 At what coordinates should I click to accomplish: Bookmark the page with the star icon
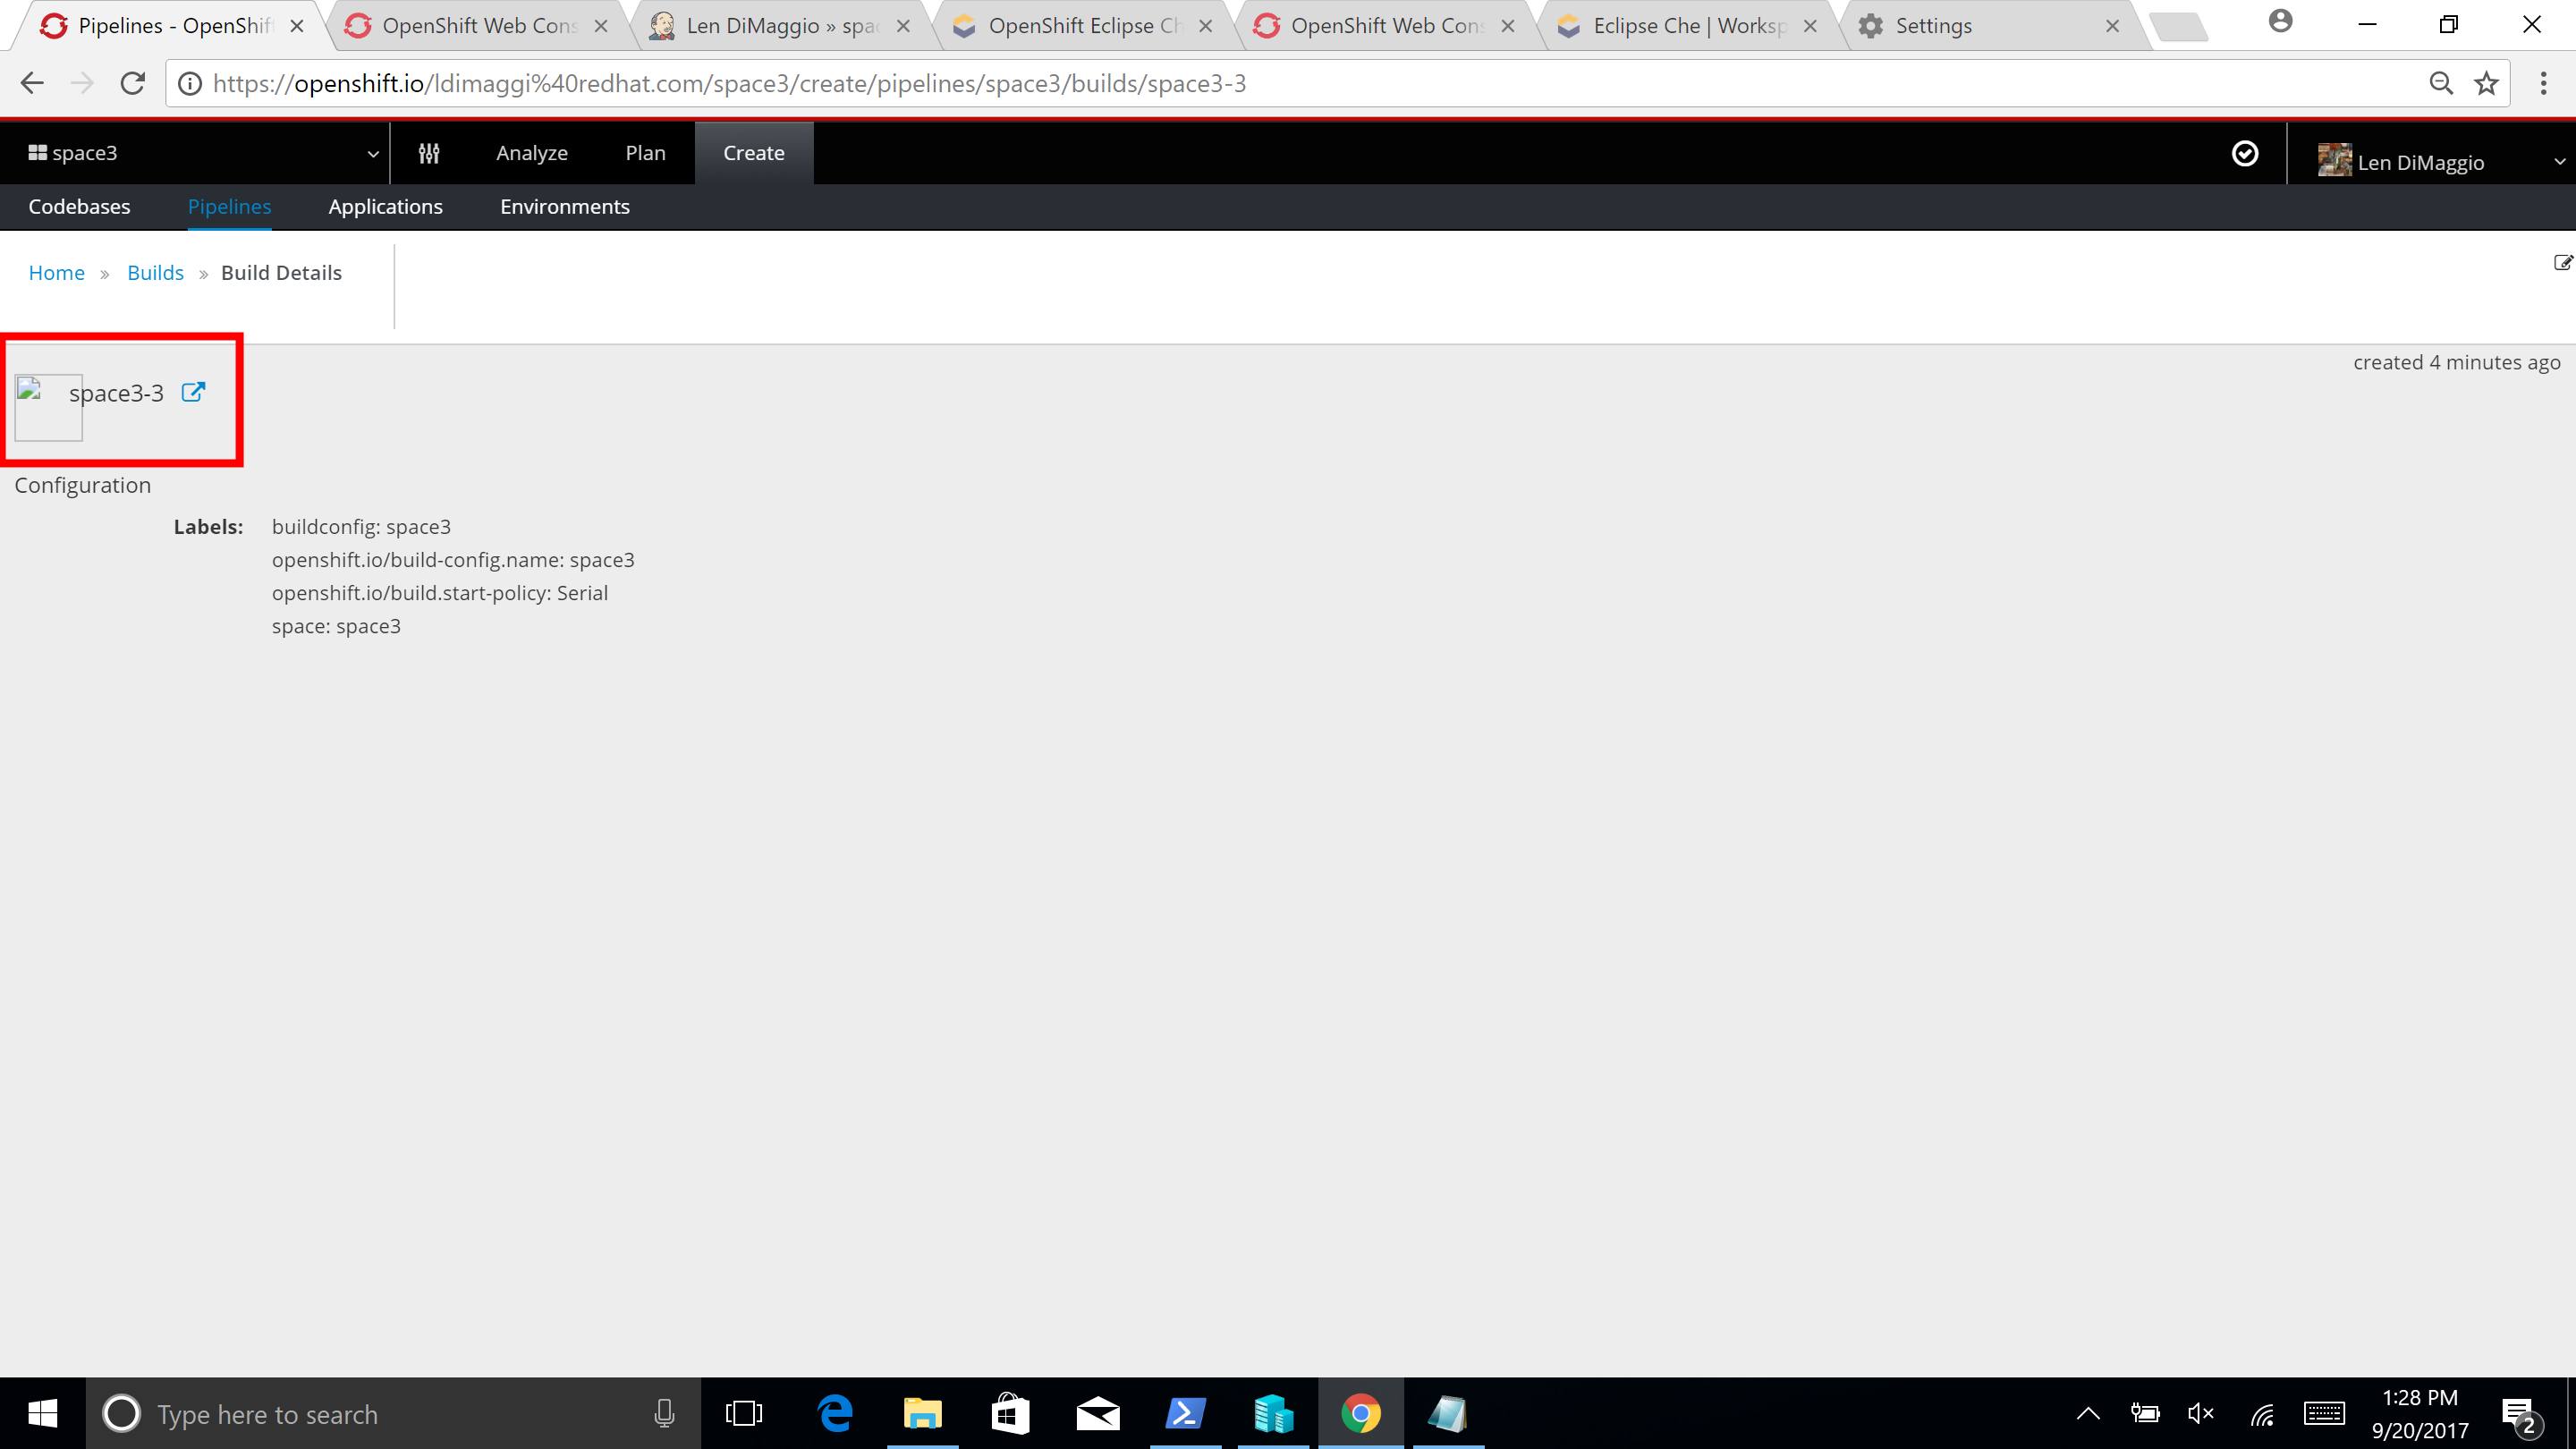[x=2487, y=83]
